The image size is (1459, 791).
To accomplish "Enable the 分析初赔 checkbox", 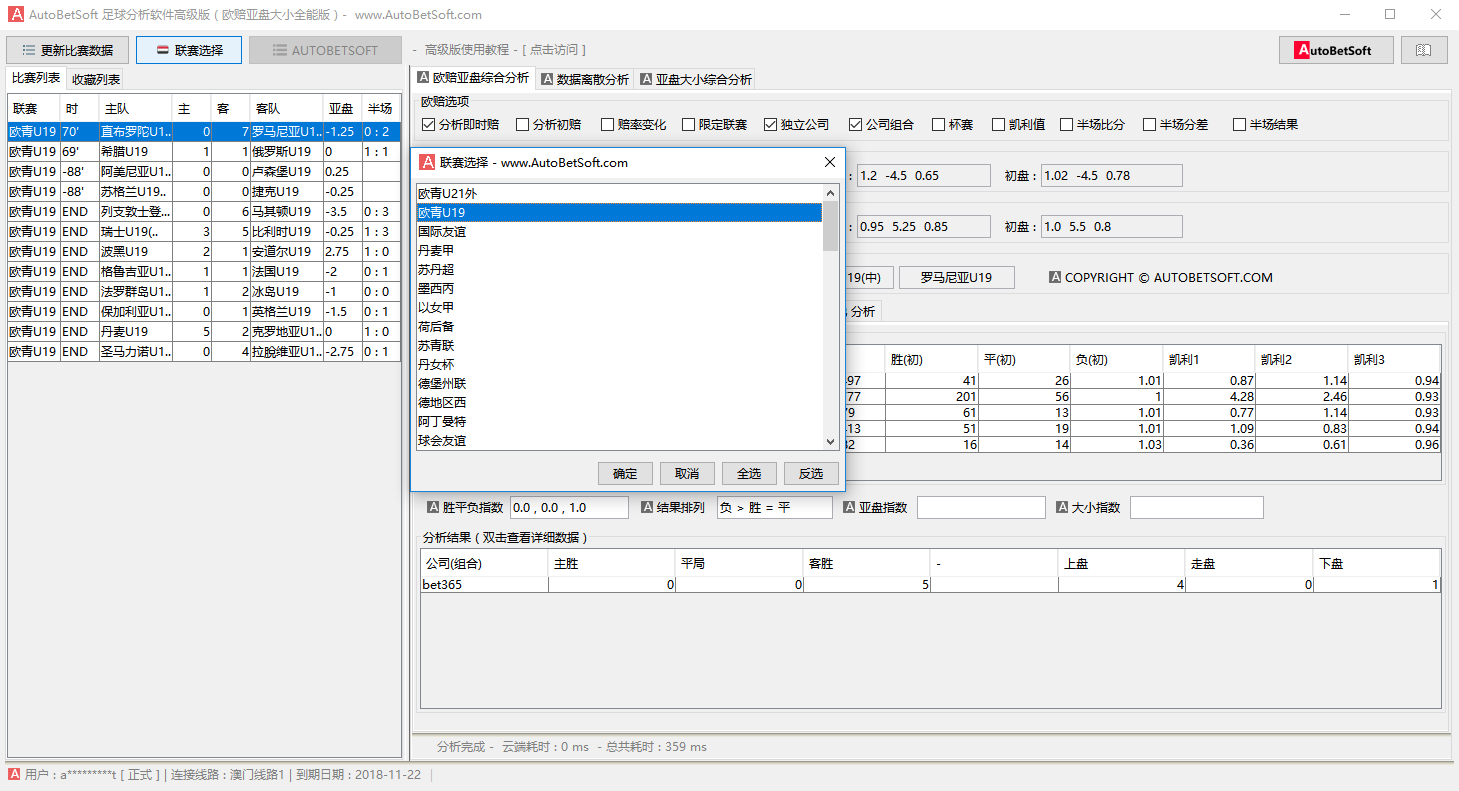I will point(549,125).
